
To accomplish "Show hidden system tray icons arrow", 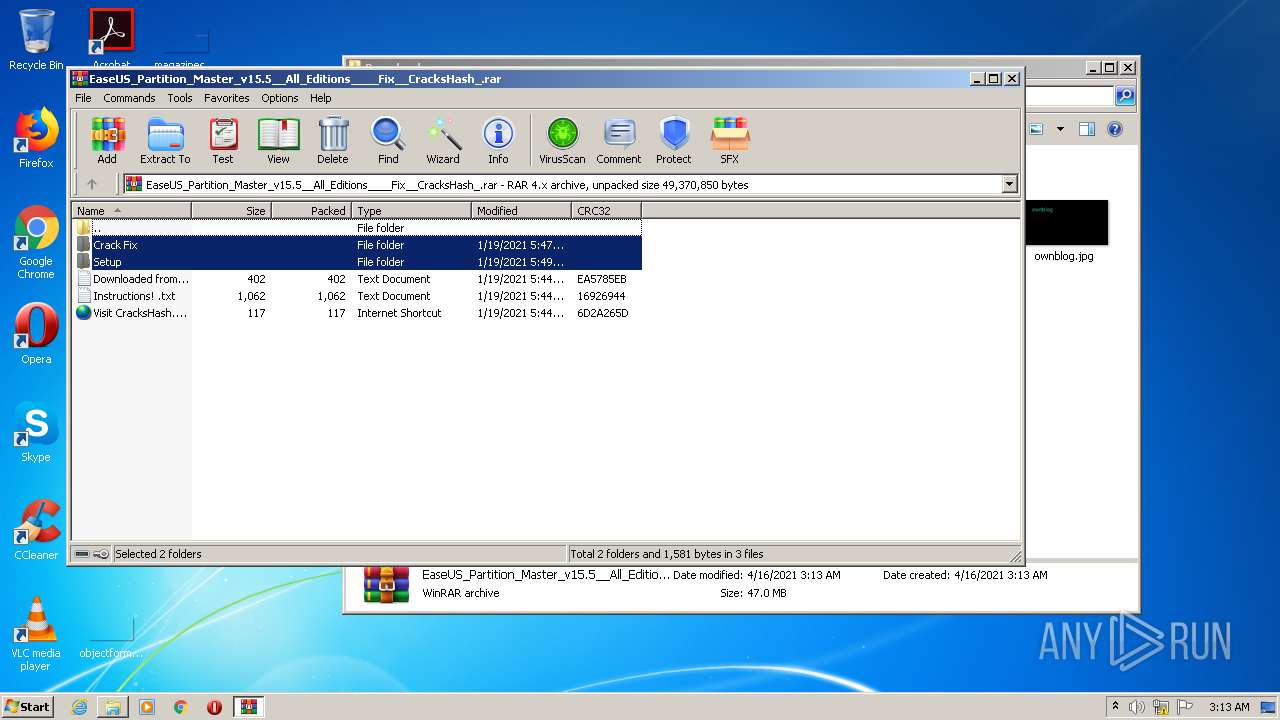I will [1115, 707].
